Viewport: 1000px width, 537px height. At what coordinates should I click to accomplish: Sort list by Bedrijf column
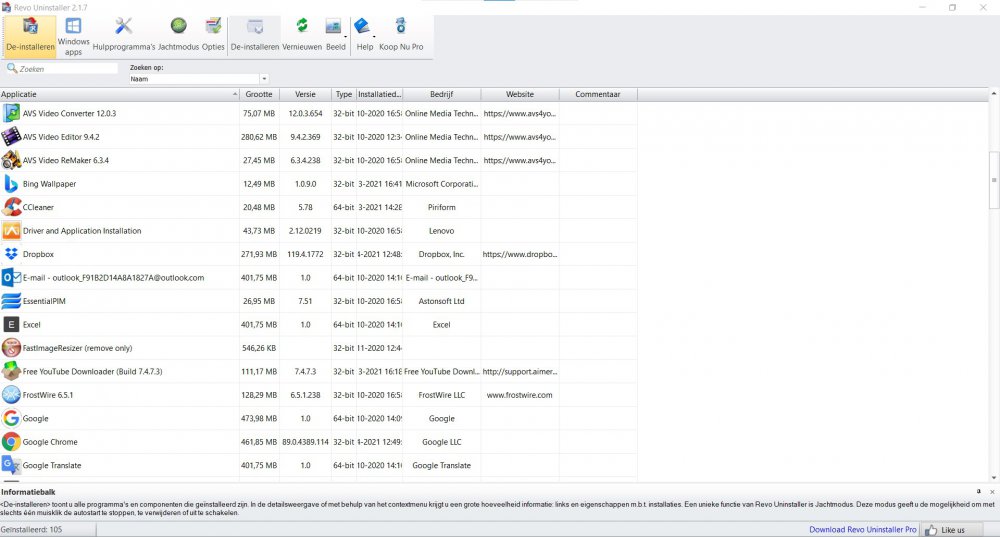441,94
